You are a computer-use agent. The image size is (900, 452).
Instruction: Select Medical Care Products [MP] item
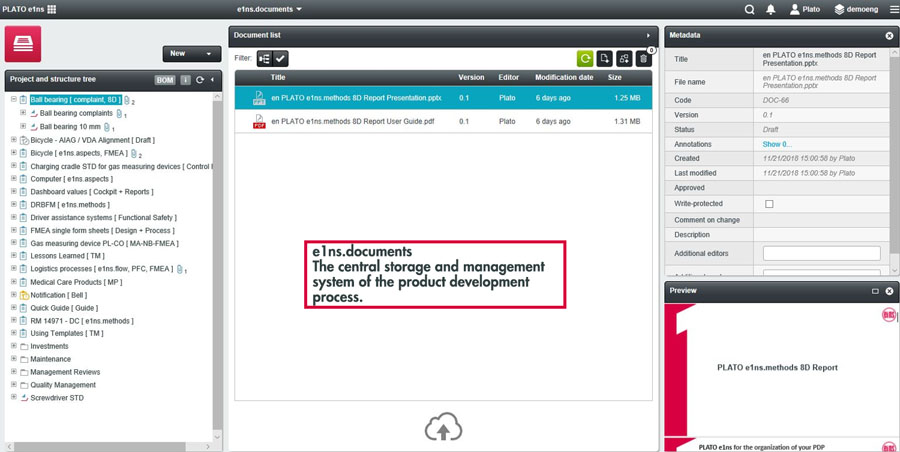[x=76, y=282]
